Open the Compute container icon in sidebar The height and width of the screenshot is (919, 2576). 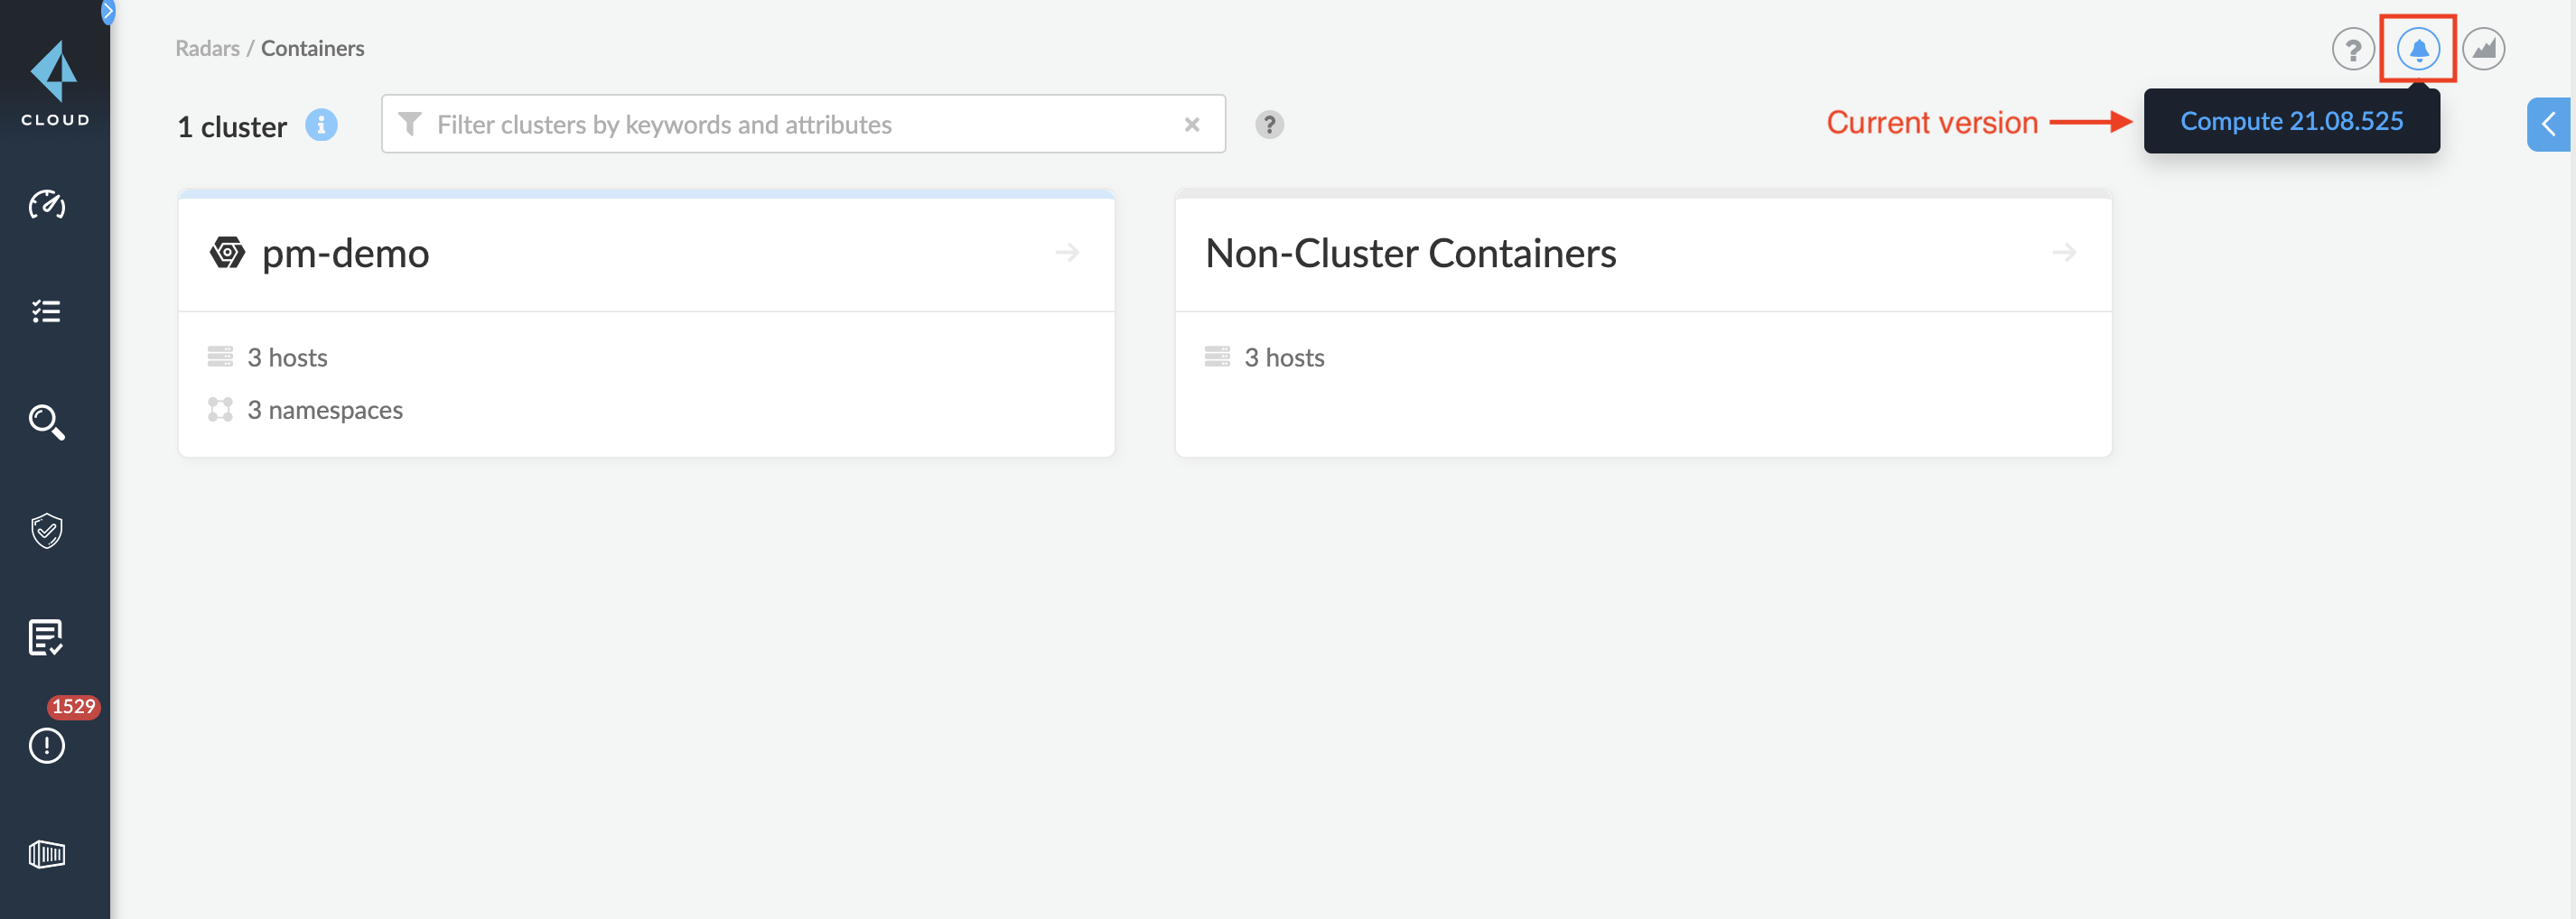click(x=47, y=853)
